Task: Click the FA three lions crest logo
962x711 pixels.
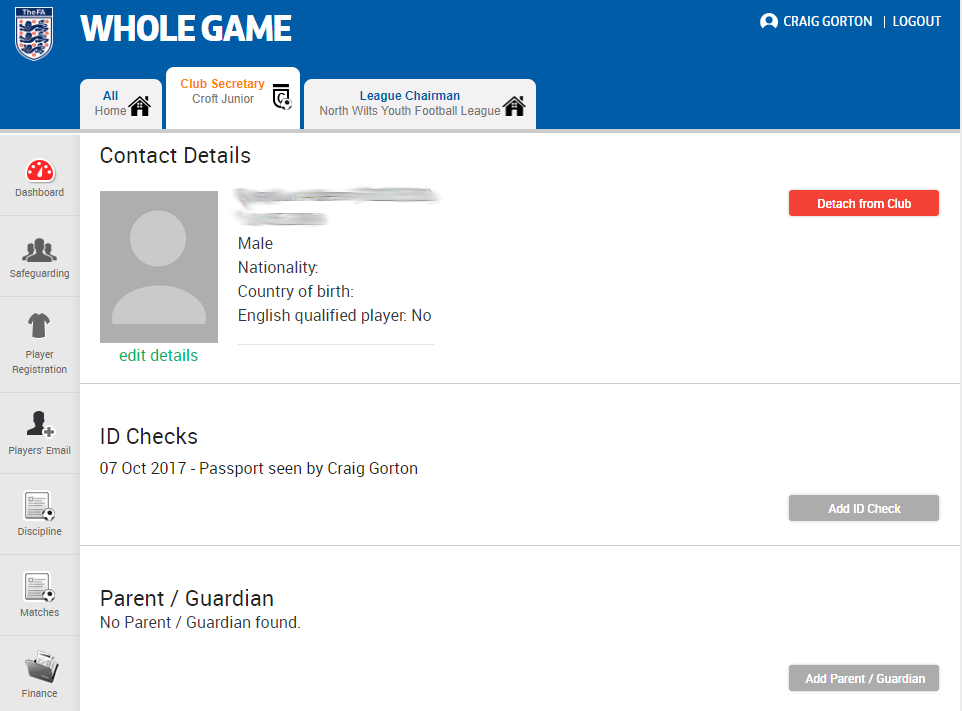Action: point(34,34)
